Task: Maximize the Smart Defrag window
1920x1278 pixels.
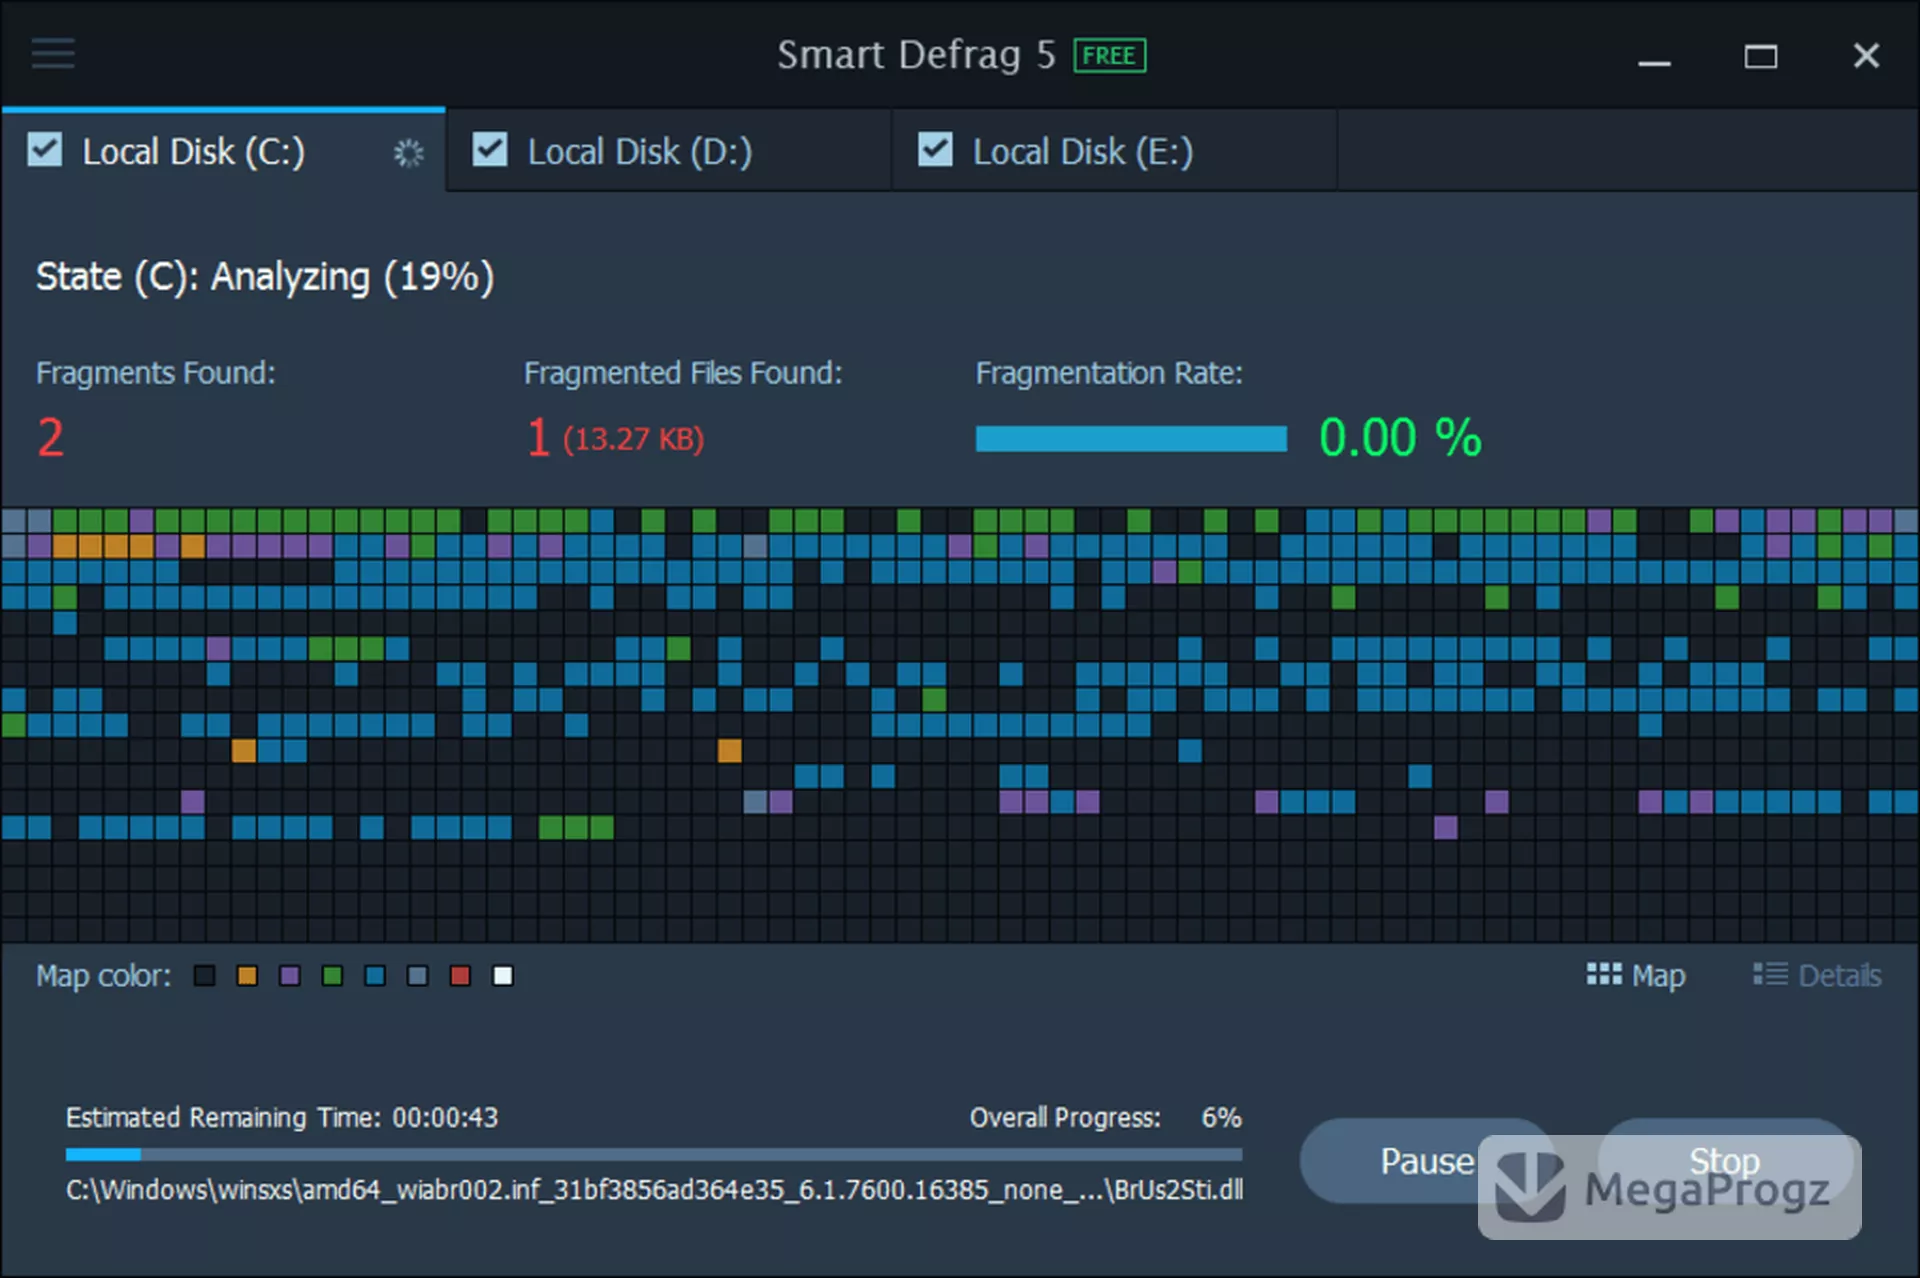Action: 1761,56
